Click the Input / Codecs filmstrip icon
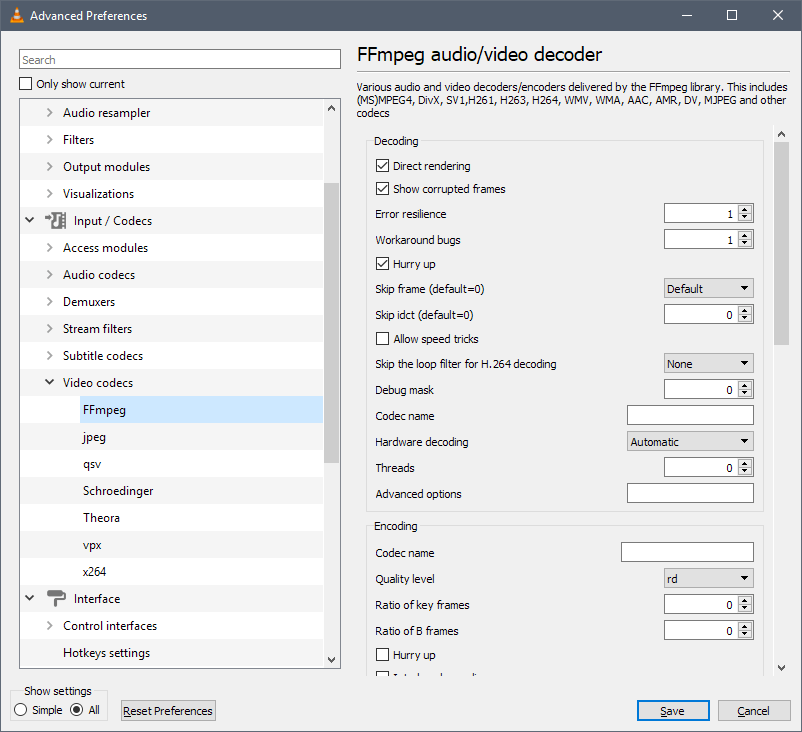This screenshot has height=732, width=802. click(57, 220)
